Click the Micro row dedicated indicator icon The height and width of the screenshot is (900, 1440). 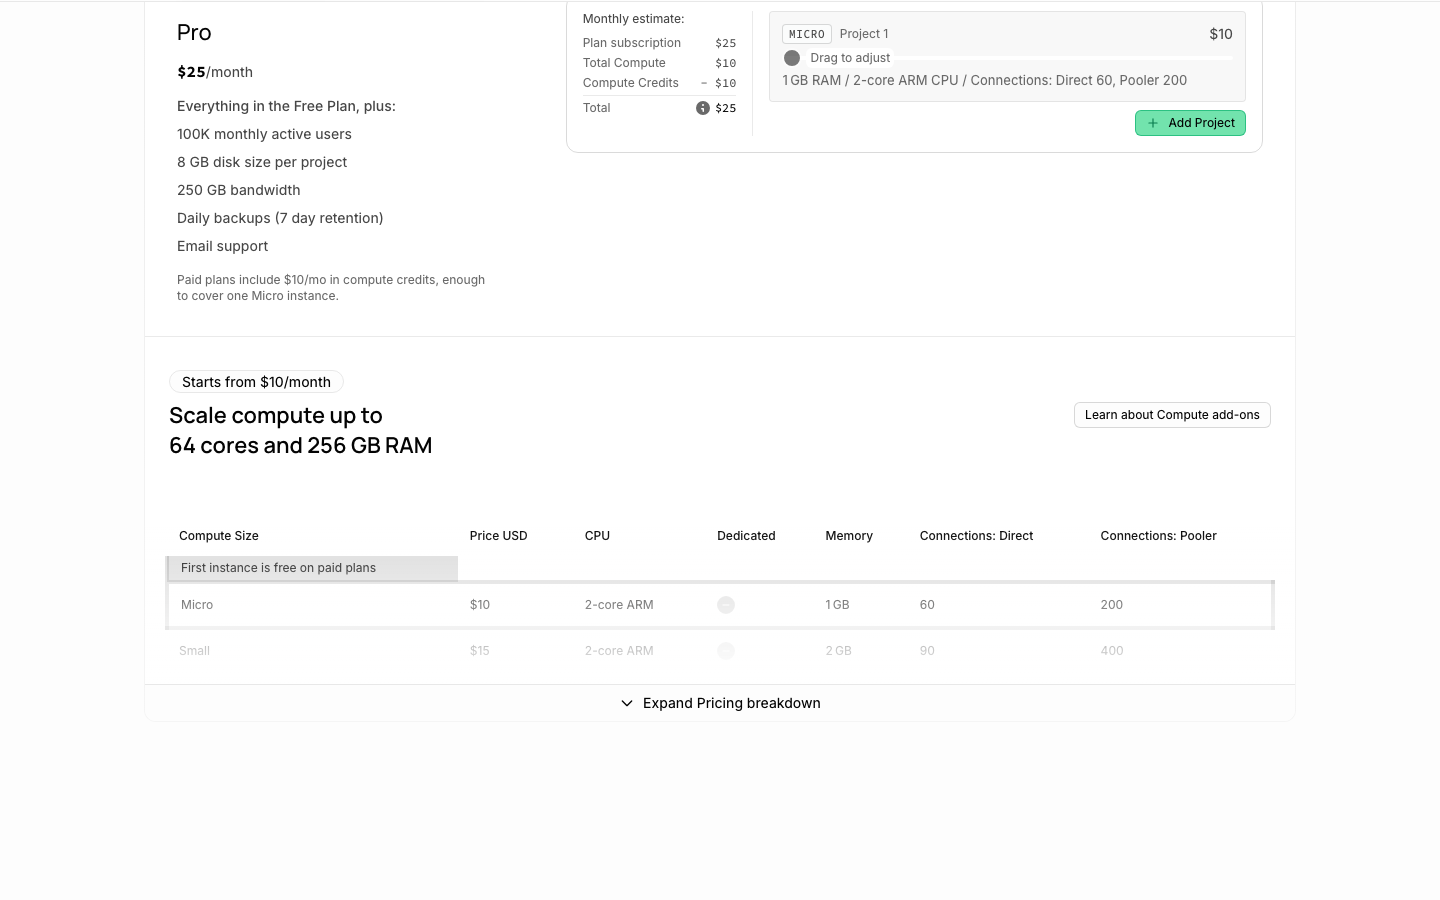[726, 605]
